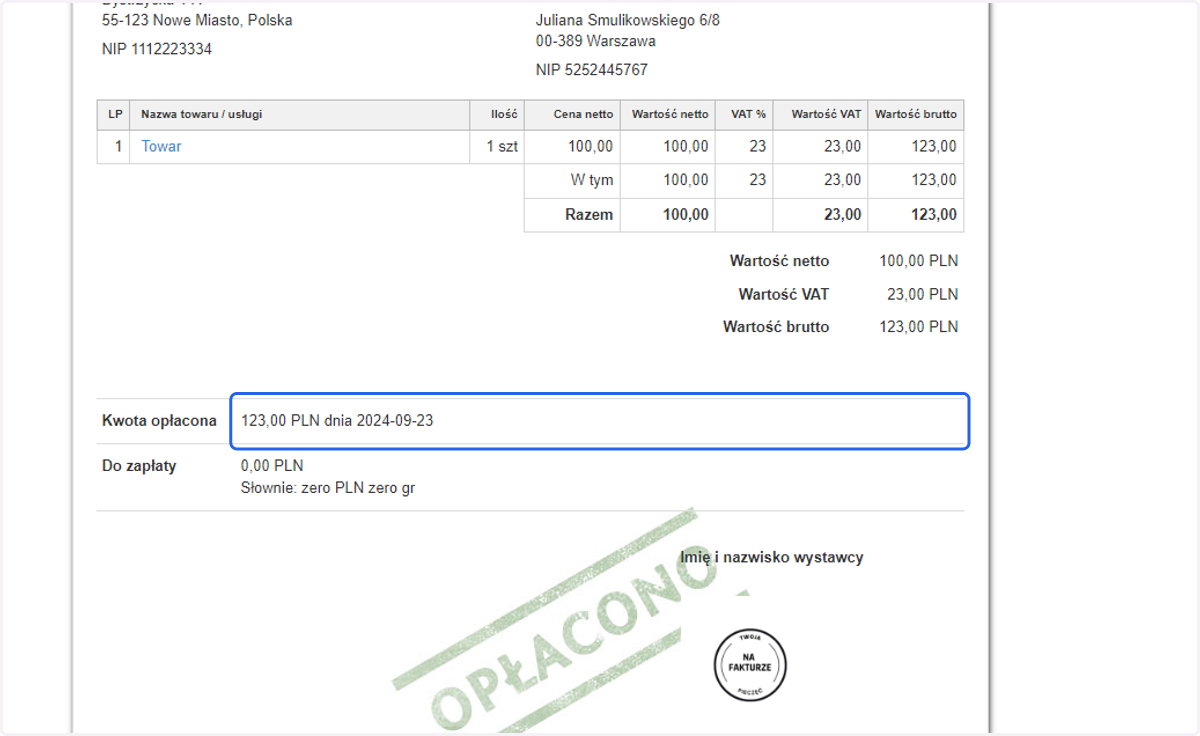Image resolution: width=1200 pixels, height=736 pixels.
Task: Click the 'Wartość netto' table column header
Action: 670,114
